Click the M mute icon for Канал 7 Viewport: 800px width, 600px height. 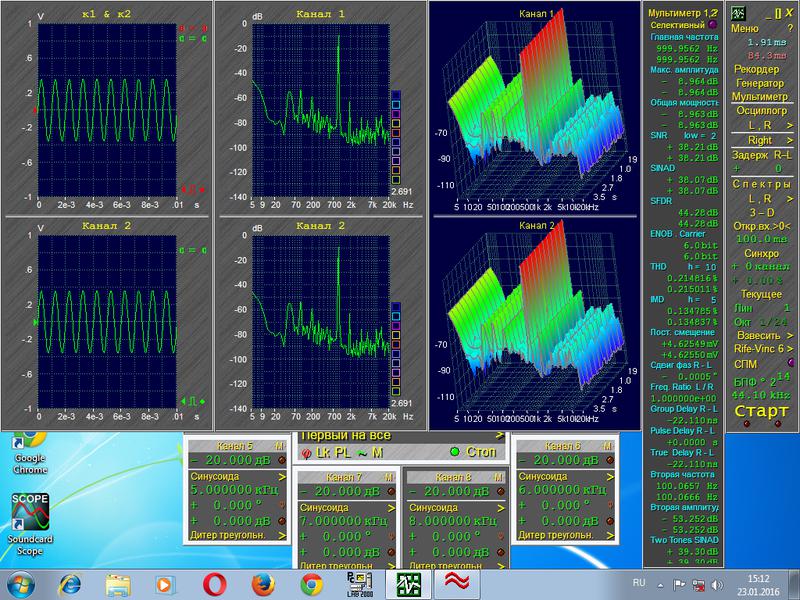[x=388, y=477]
